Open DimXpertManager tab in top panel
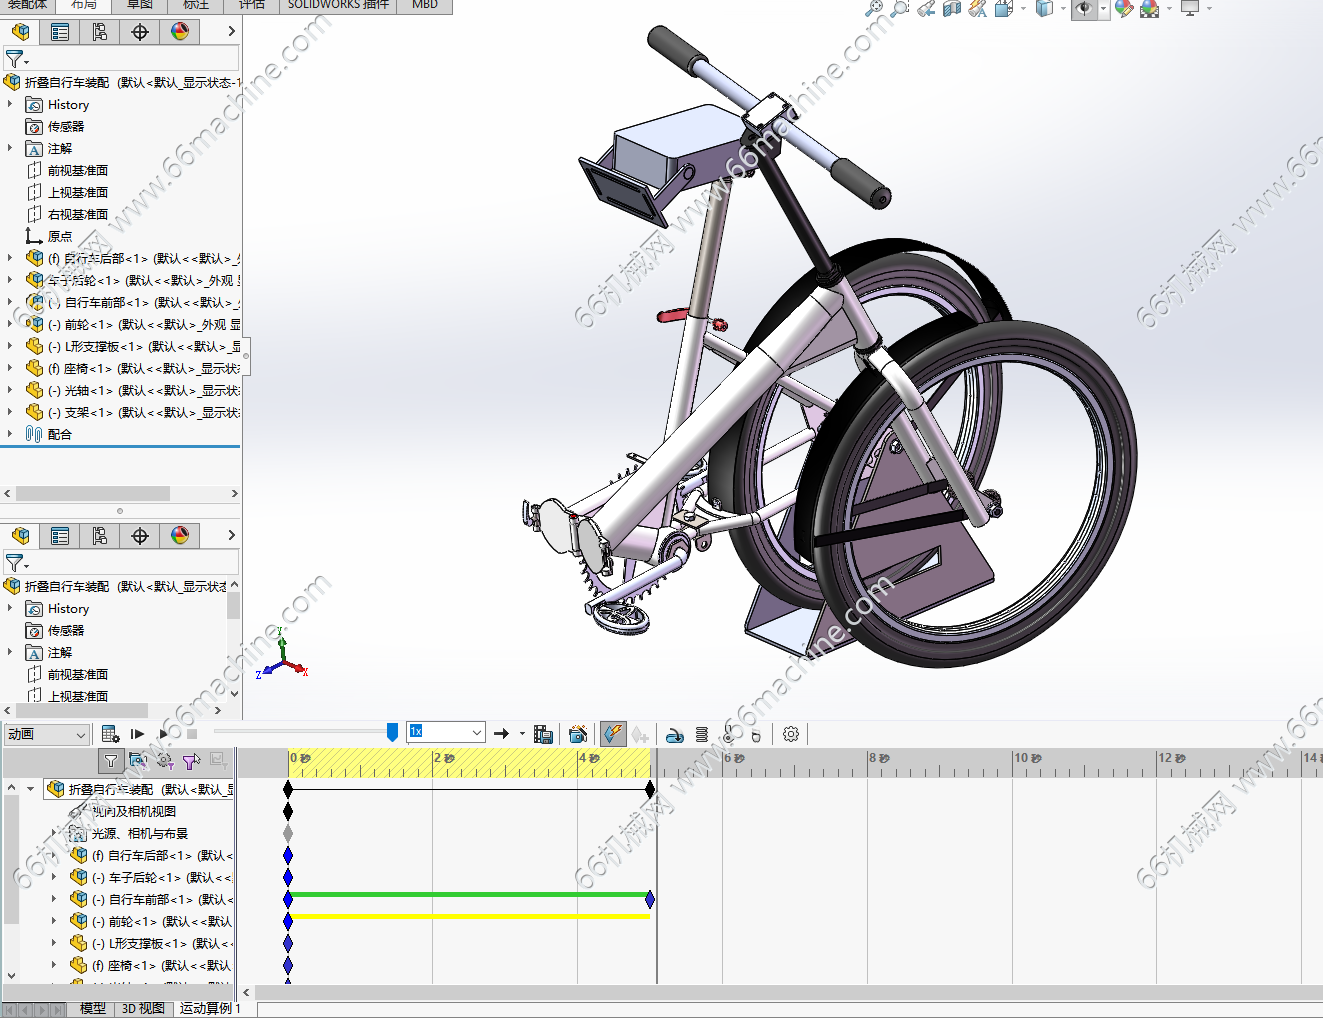Screen dimensions: 1323x1018 pyautogui.click(x=140, y=32)
